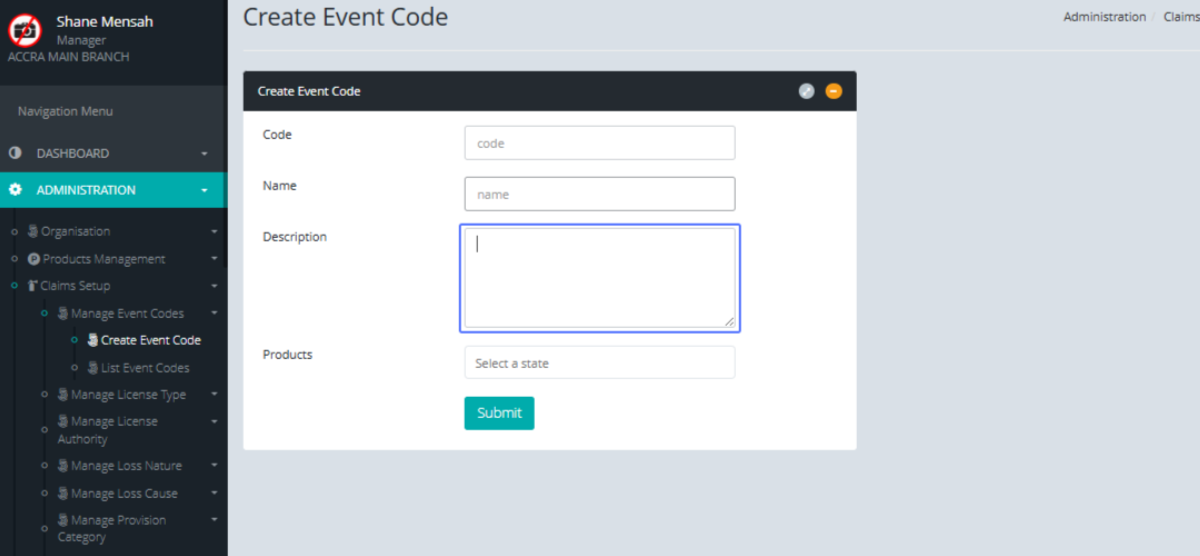1200x556 pixels.
Task: Expand the Manage License Type submenu arrow
Action: (x=214, y=395)
